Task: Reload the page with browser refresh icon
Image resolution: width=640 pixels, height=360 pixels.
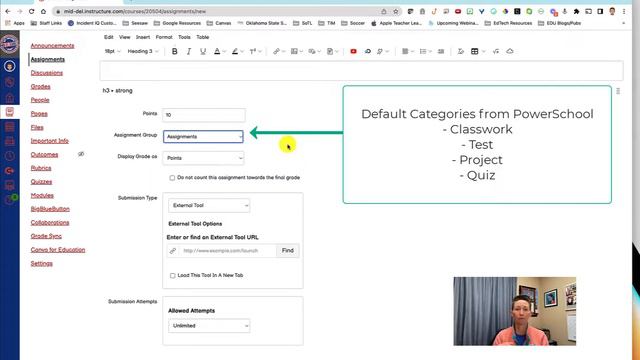Action: 31,11
